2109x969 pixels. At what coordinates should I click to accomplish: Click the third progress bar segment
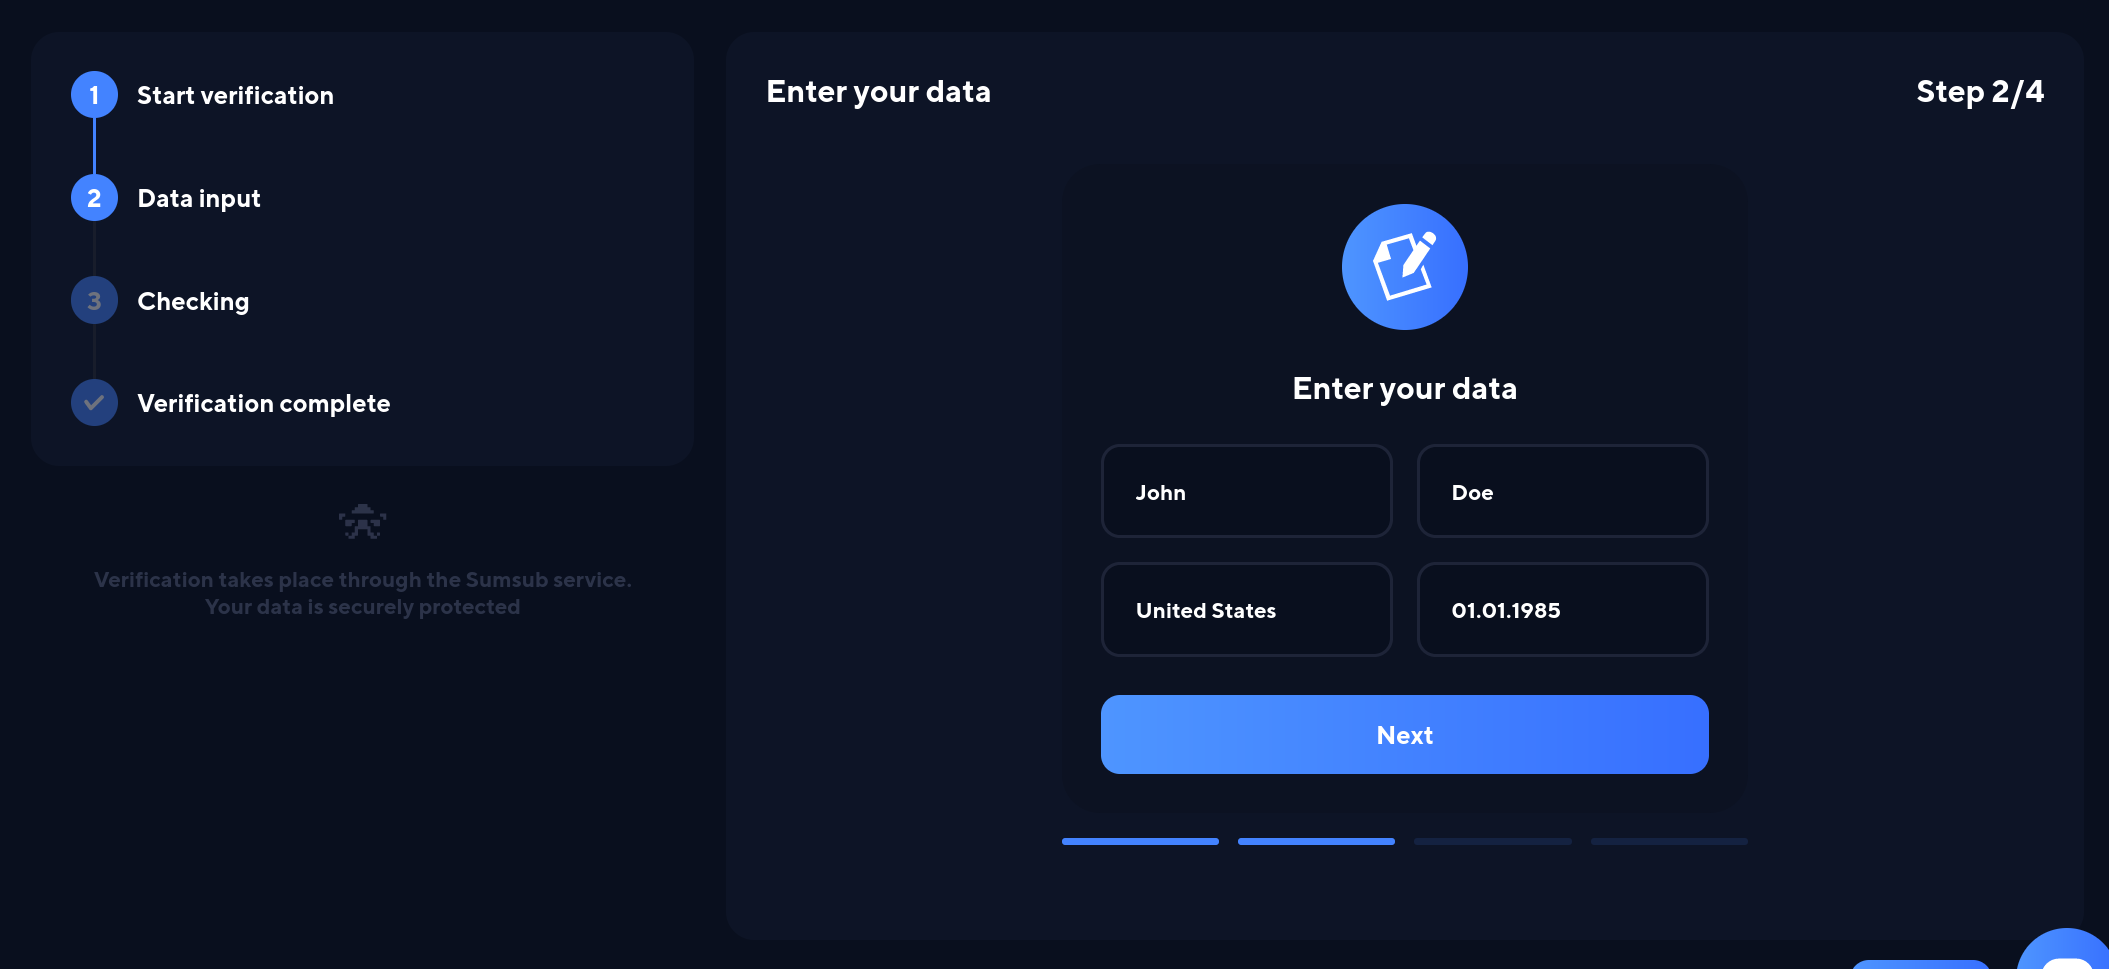(x=1492, y=842)
